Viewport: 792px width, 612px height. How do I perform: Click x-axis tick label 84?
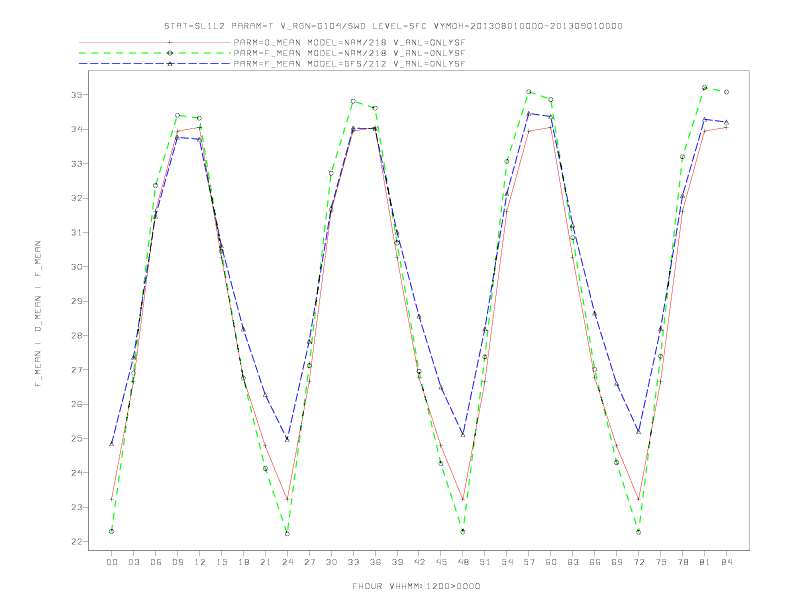(x=727, y=562)
